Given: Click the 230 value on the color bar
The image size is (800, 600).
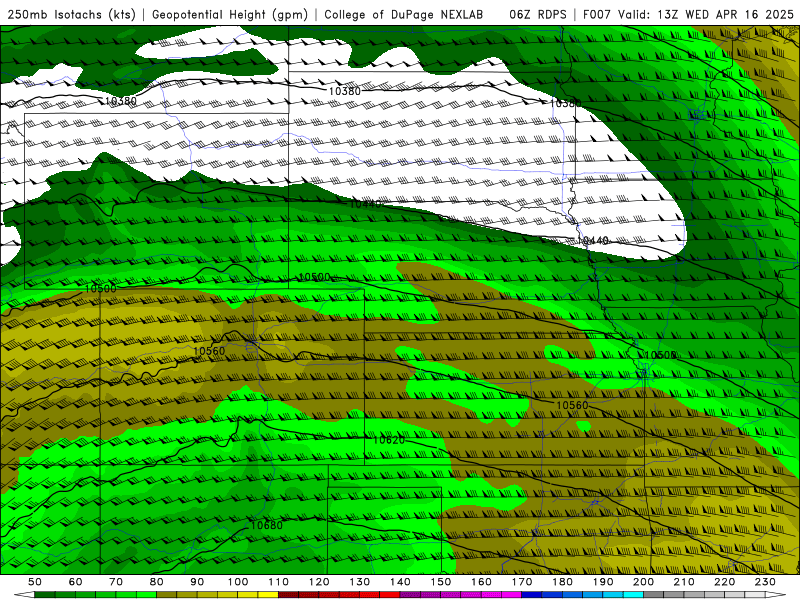Looking at the screenshot, I should 765,582.
